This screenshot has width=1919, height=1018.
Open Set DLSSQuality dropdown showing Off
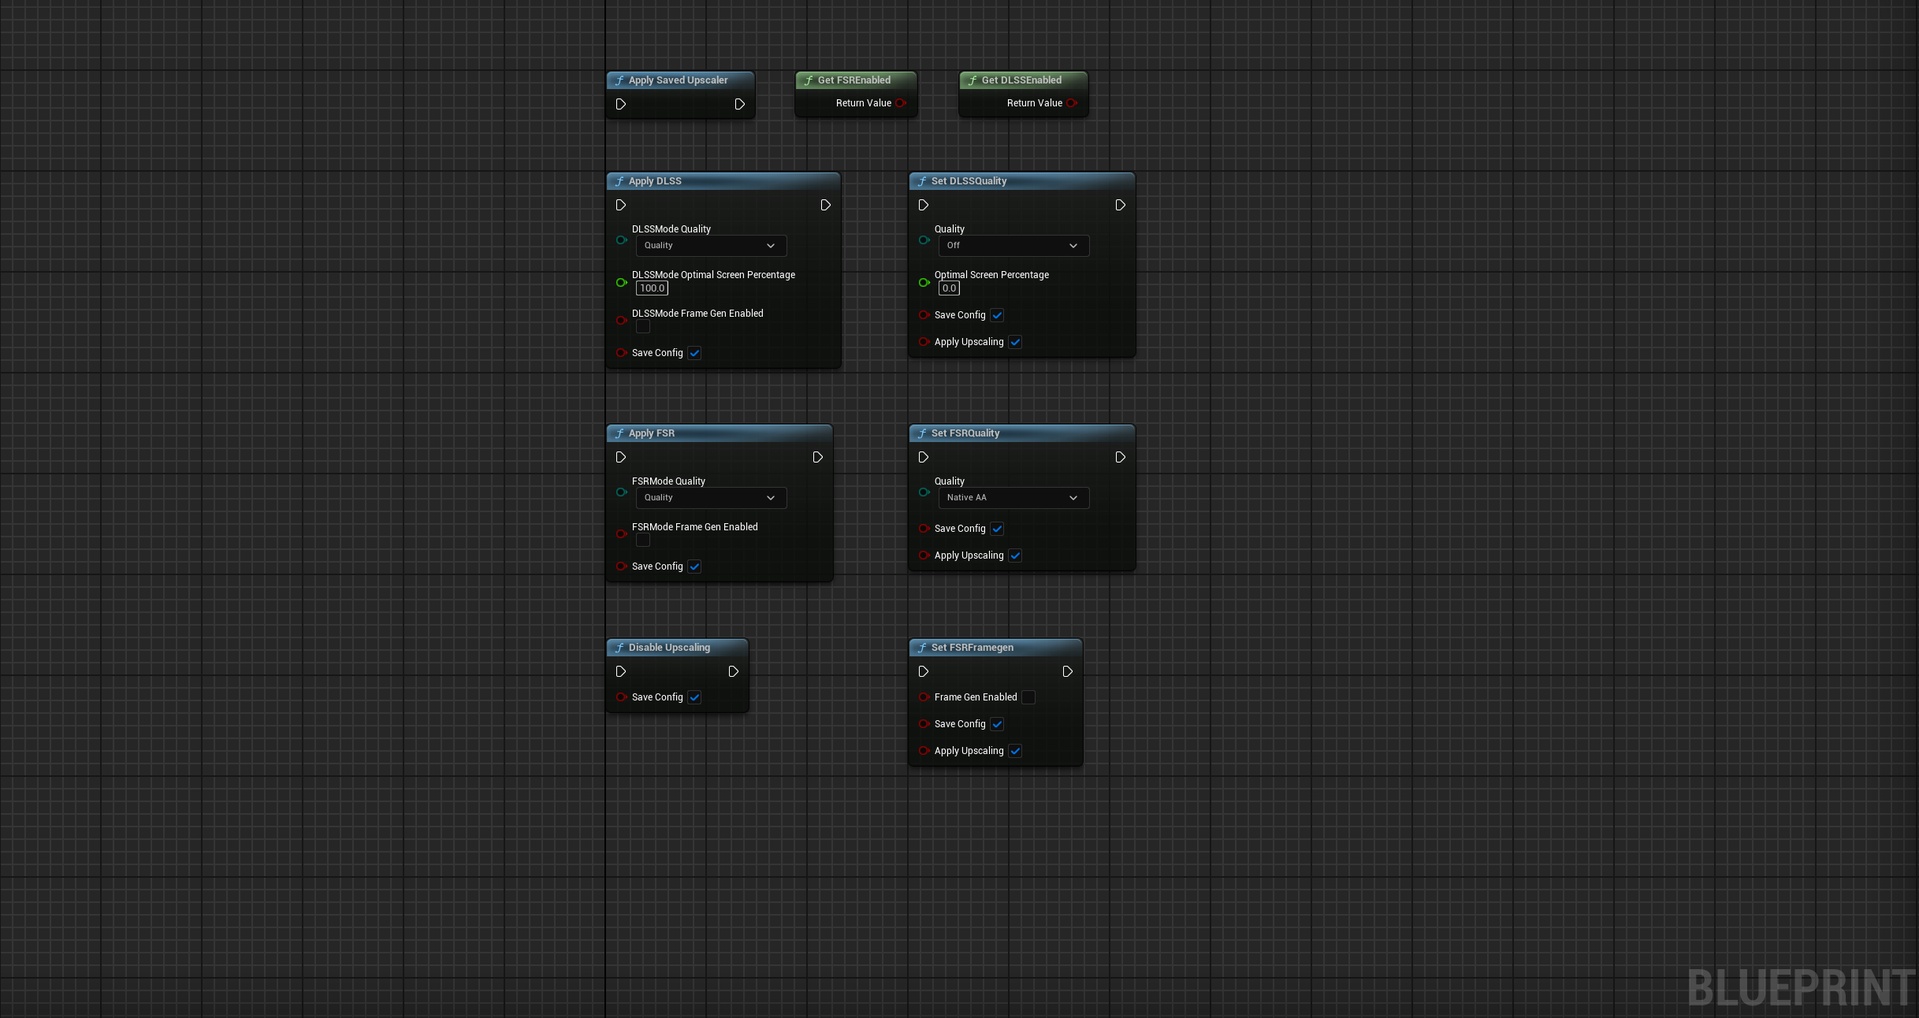(1013, 246)
